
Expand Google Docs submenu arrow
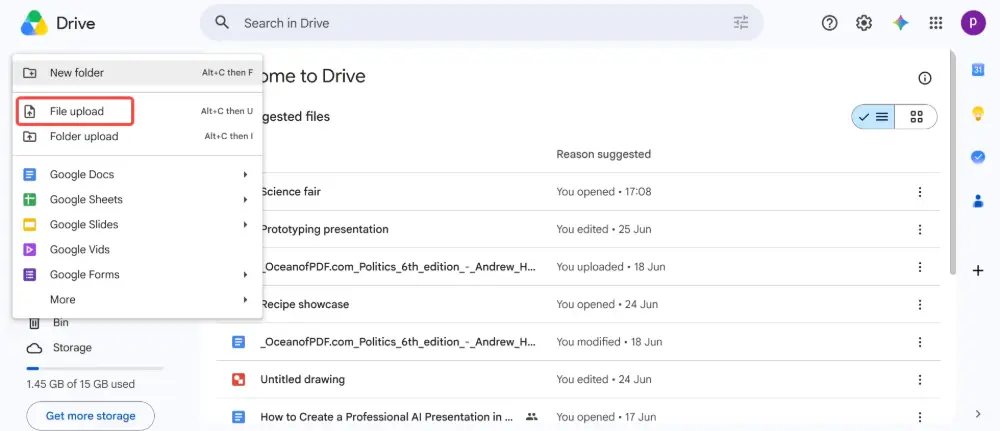tap(245, 174)
